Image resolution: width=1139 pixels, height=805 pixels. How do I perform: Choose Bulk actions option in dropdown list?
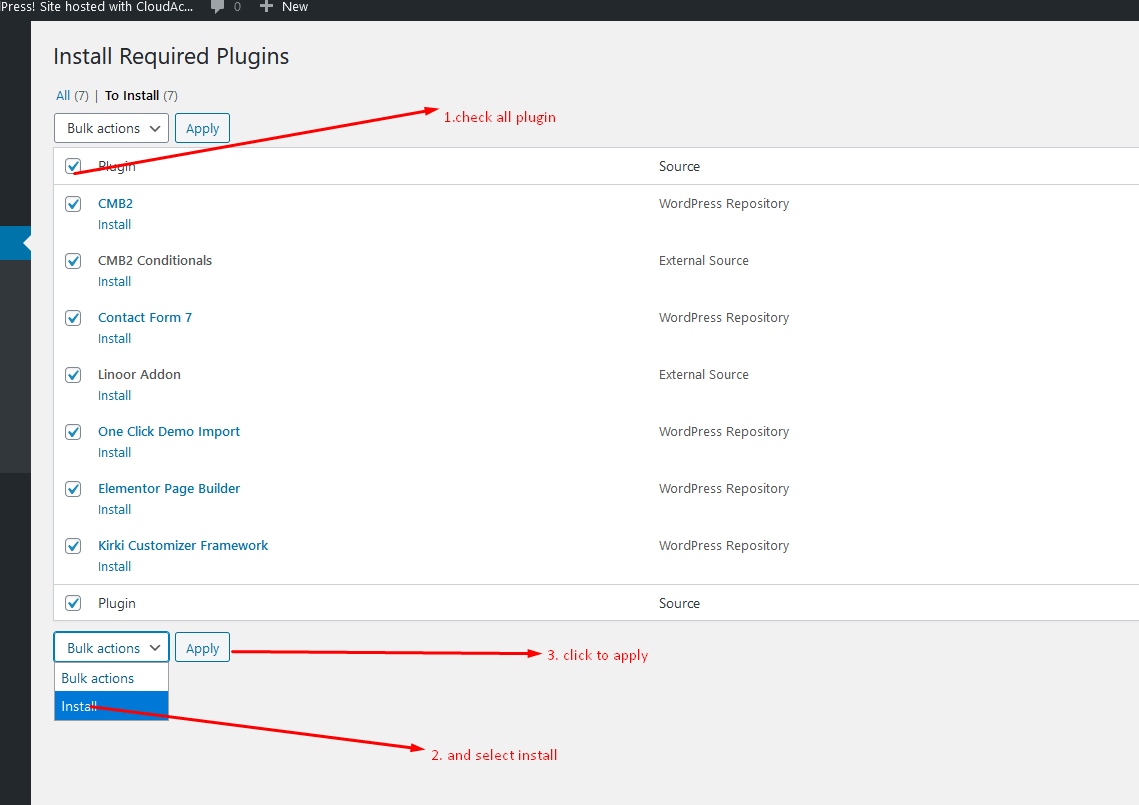98,678
